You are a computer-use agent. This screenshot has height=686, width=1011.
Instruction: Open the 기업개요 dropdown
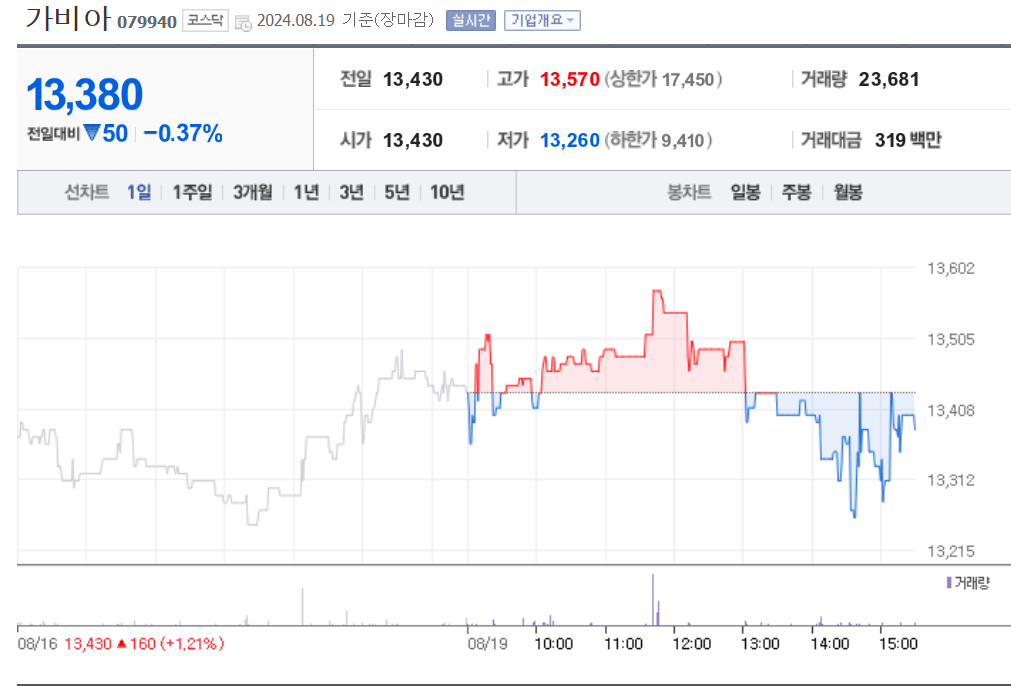click(542, 21)
